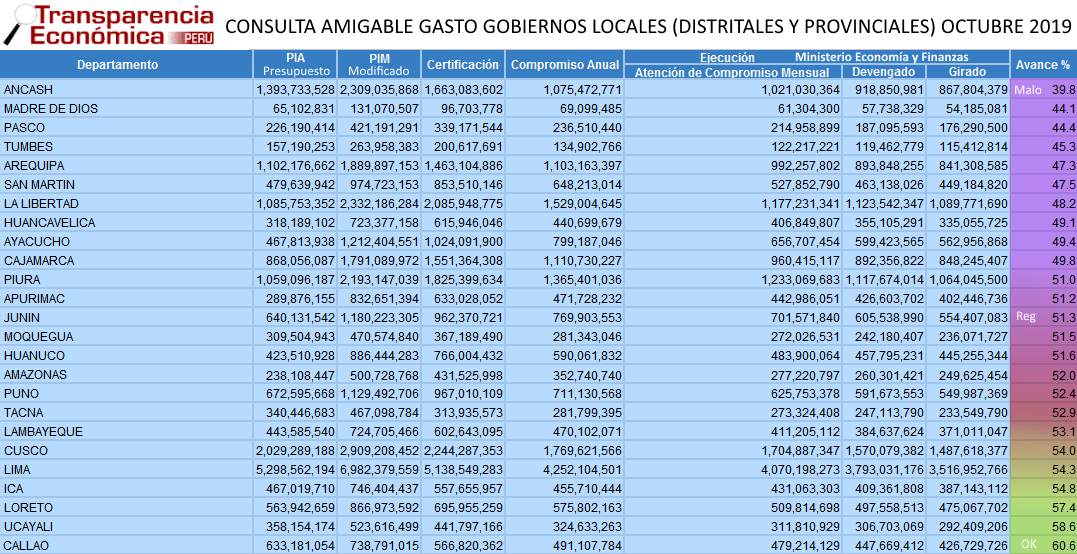Click La Libertad's Devengado 1,123,542,347
The image size is (1077, 554).
point(885,204)
